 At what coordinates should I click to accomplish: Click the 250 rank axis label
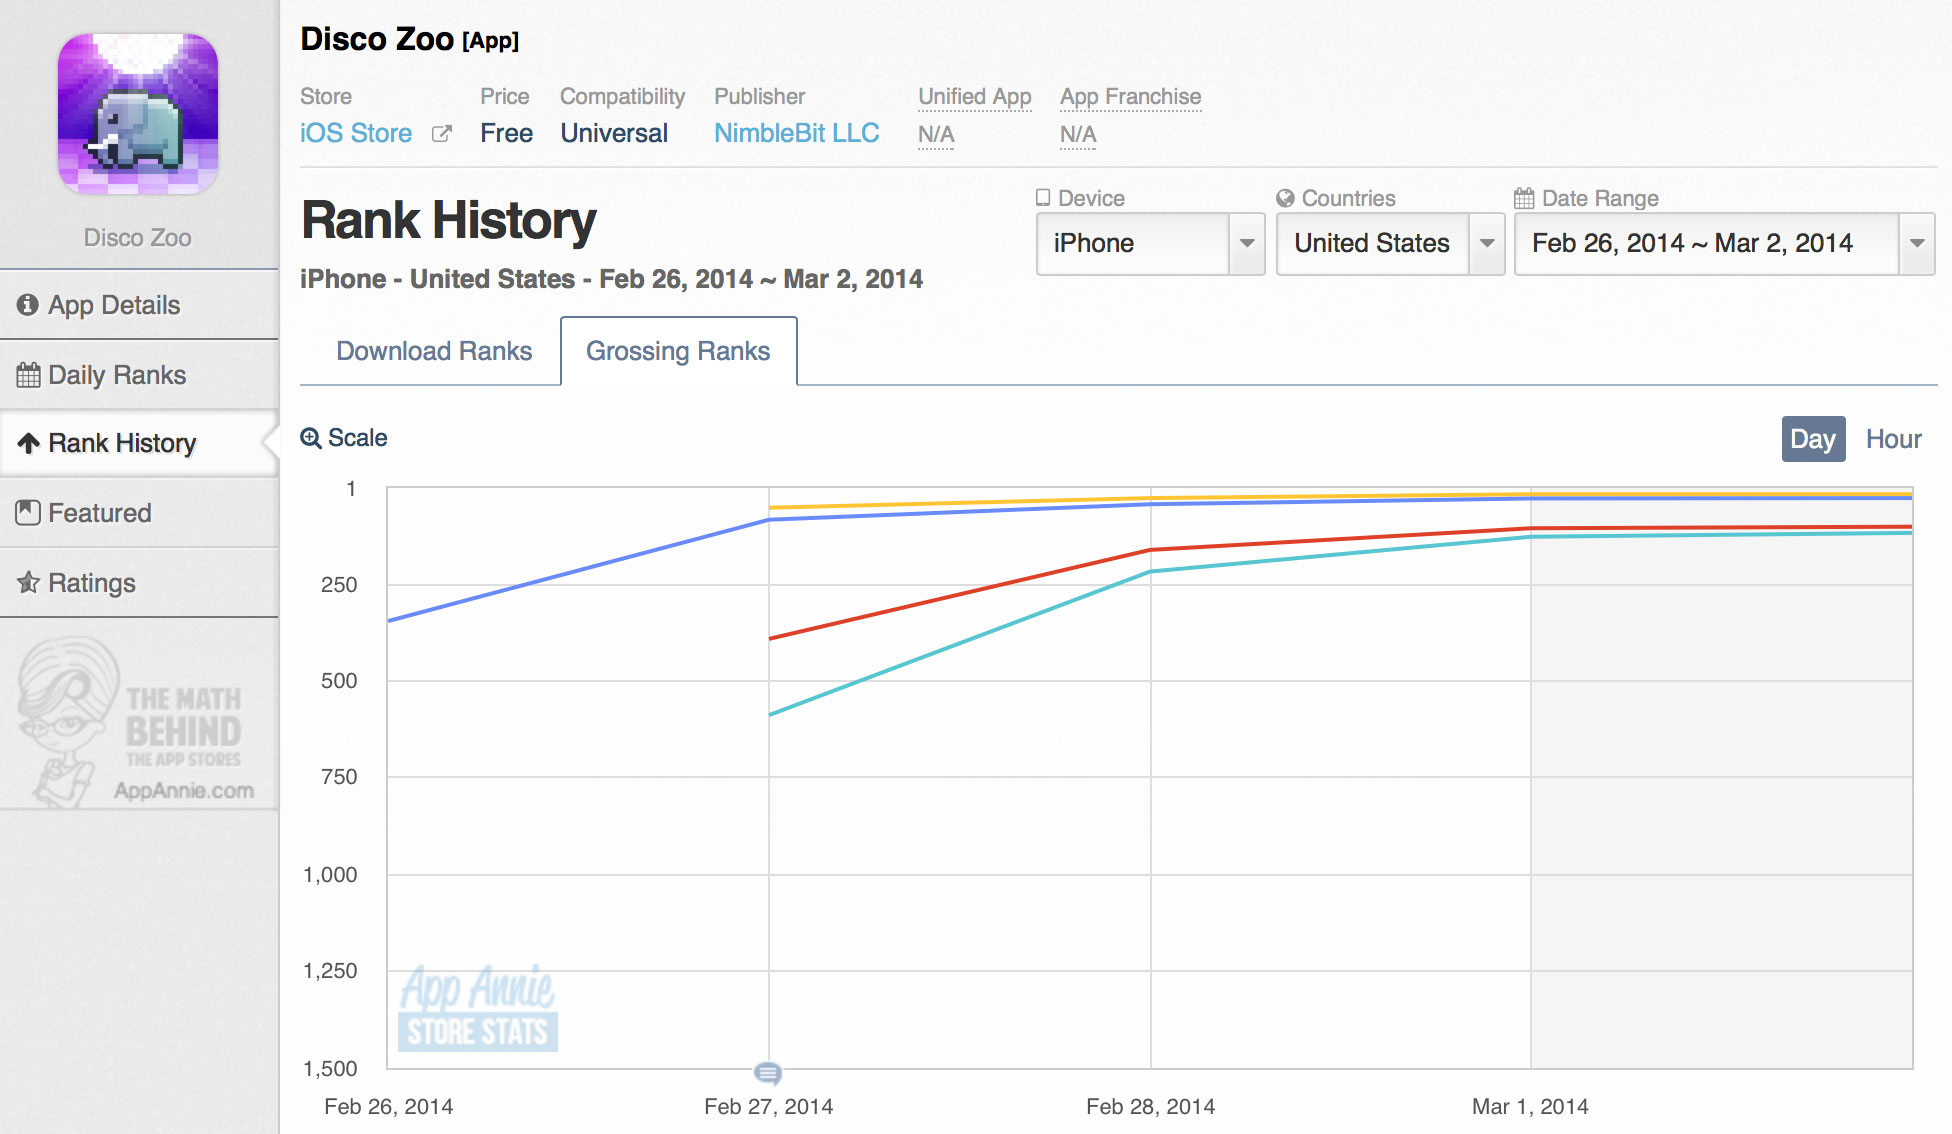click(339, 584)
